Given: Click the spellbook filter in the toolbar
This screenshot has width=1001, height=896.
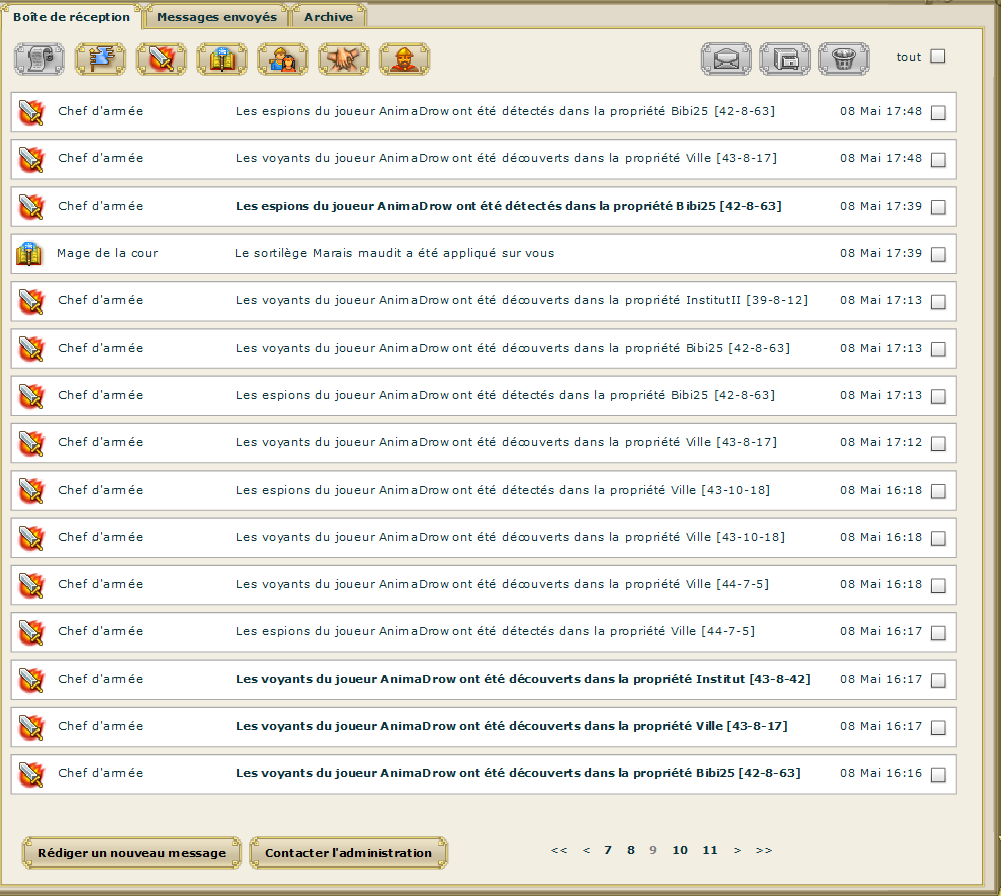Looking at the screenshot, I should coord(222,59).
